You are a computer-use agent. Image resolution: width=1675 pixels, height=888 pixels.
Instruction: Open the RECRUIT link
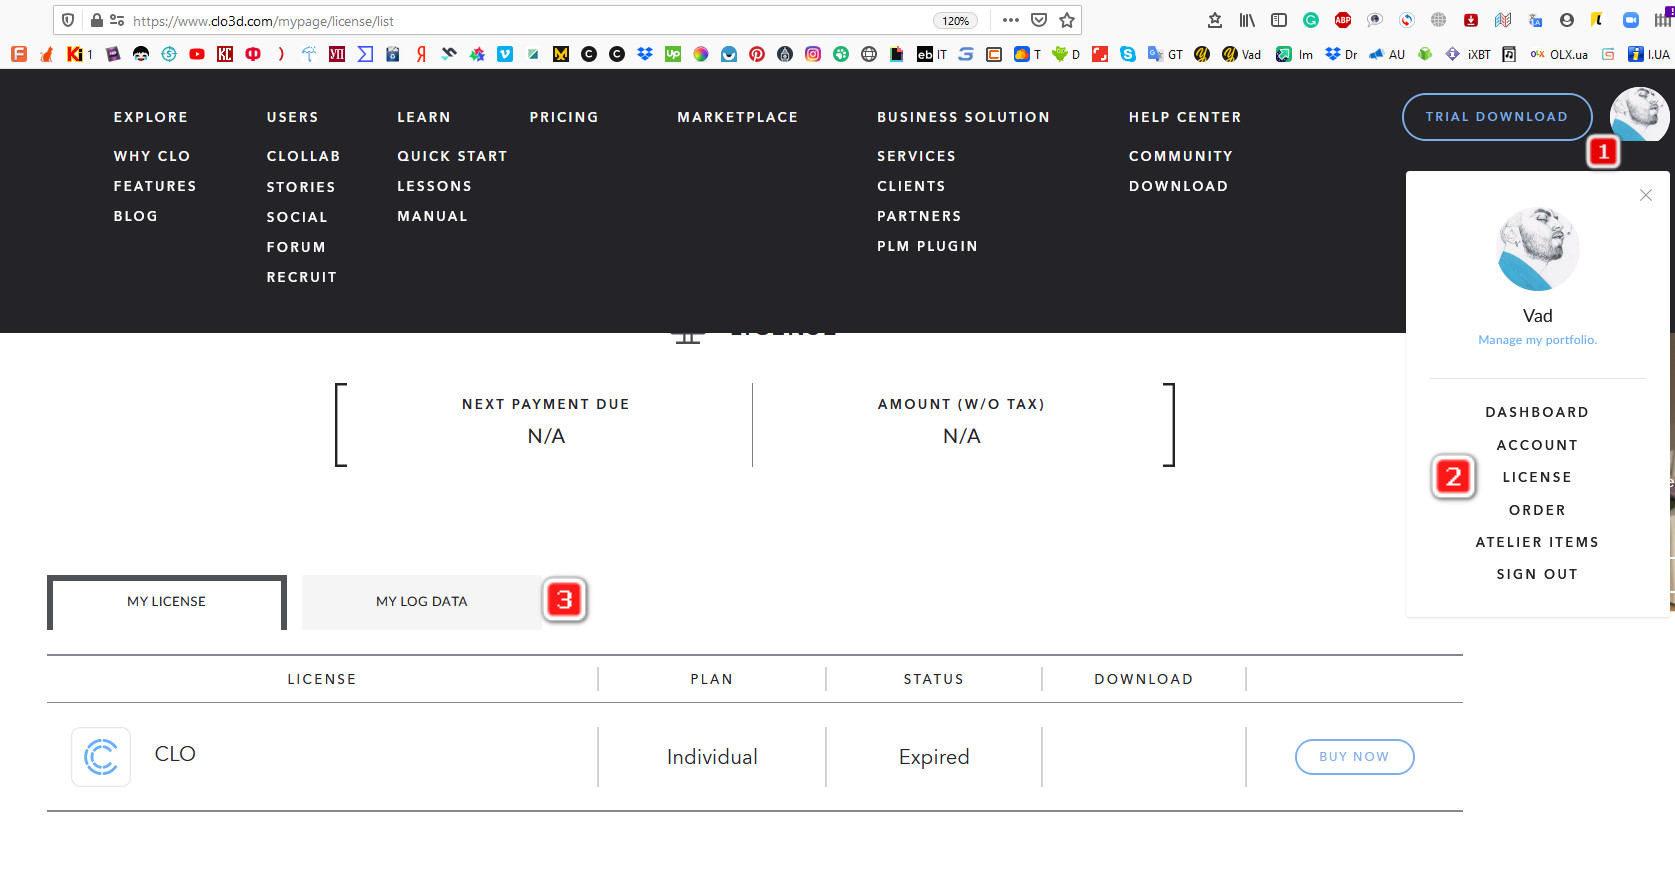301,277
